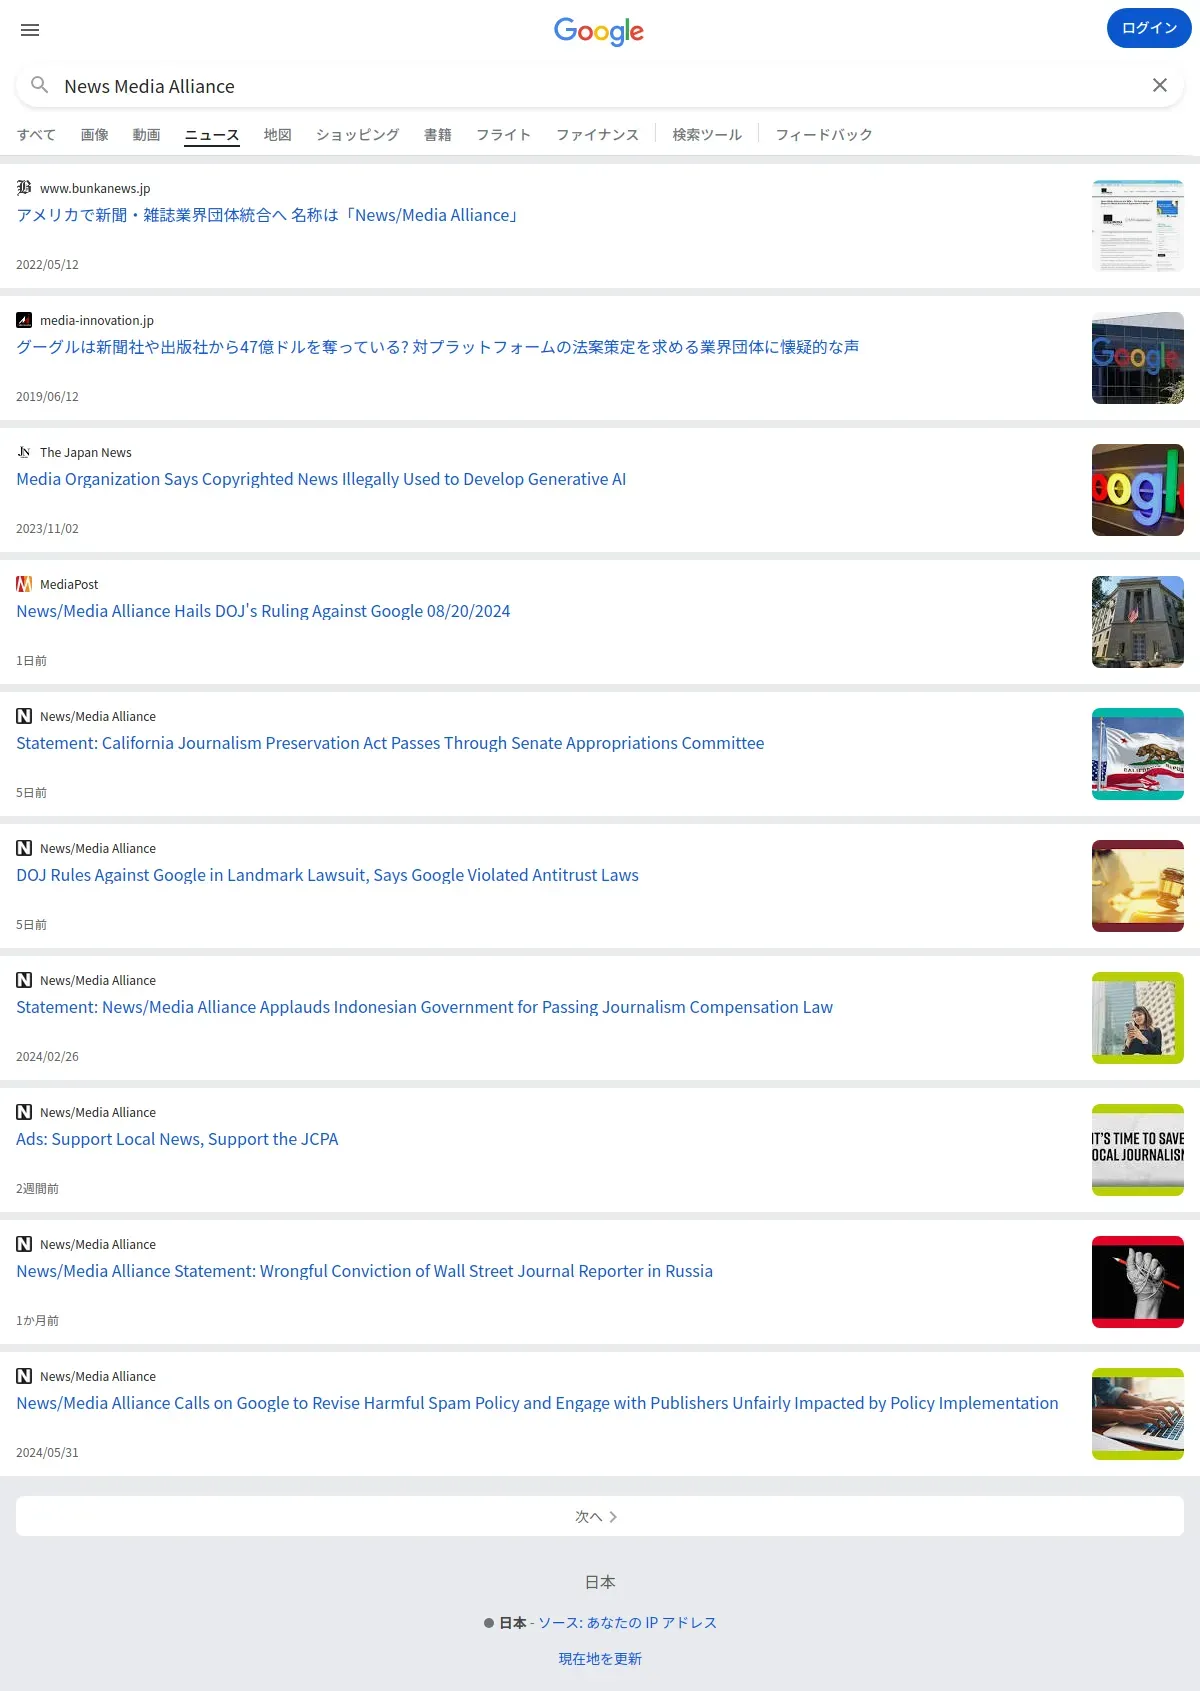Click the MediaPost source label

tap(69, 584)
